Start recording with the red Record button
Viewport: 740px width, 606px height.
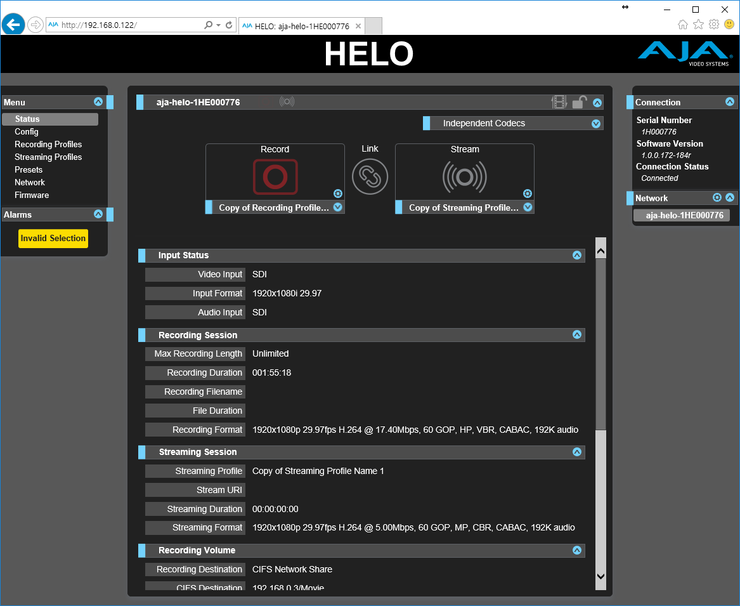(x=275, y=177)
